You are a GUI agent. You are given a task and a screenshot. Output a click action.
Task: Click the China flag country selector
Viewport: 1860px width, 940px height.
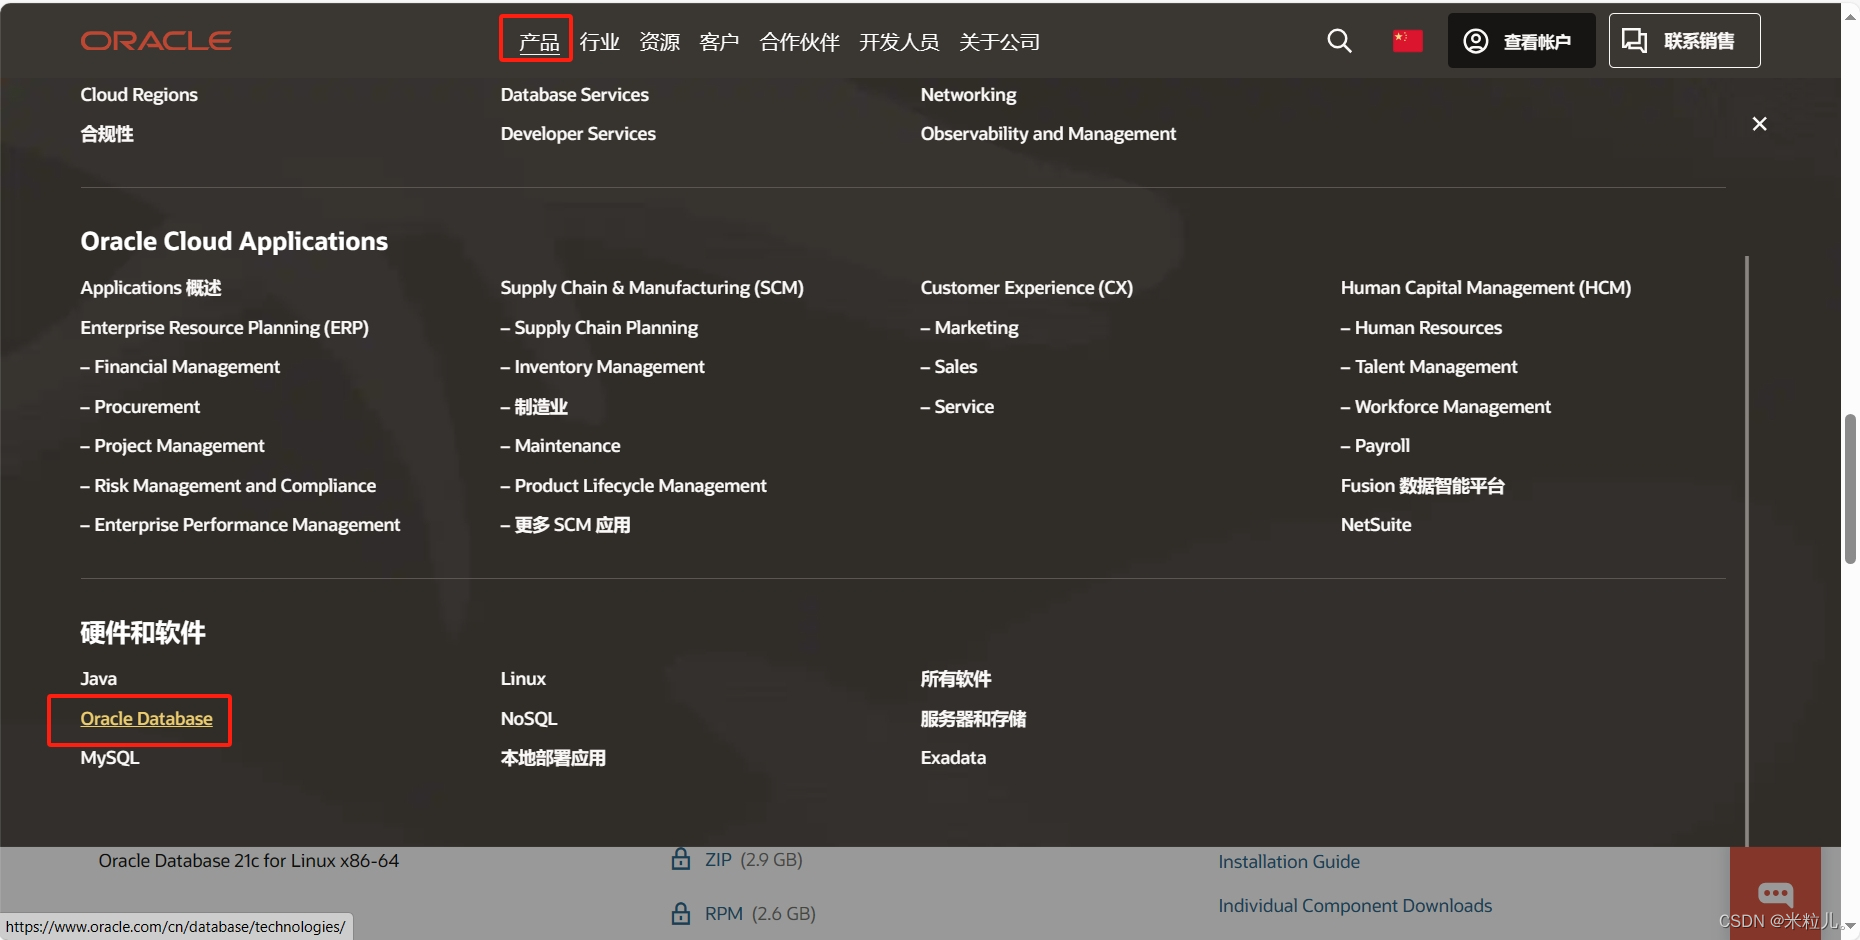(1407, 41)
